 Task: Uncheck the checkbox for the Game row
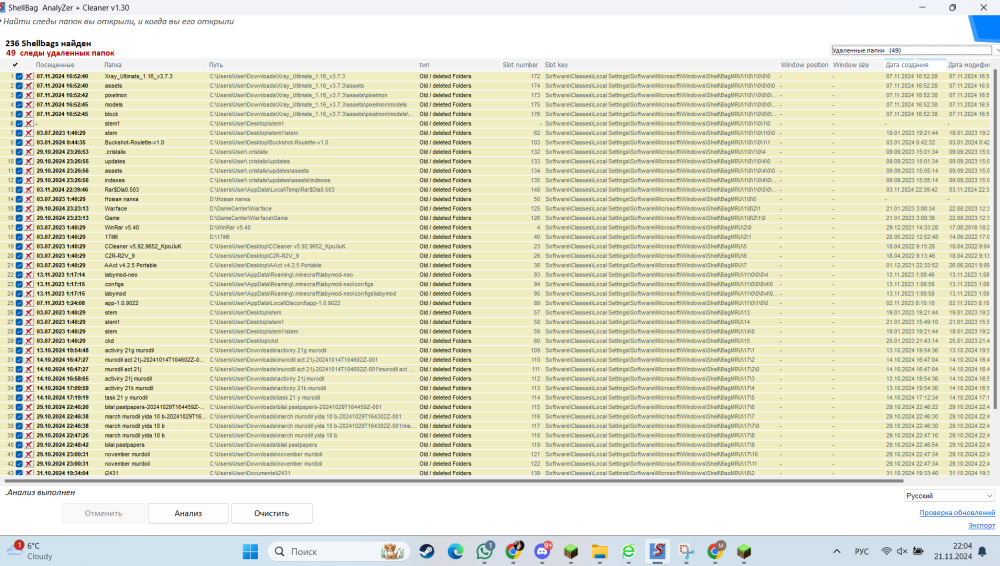pos(19,218)
